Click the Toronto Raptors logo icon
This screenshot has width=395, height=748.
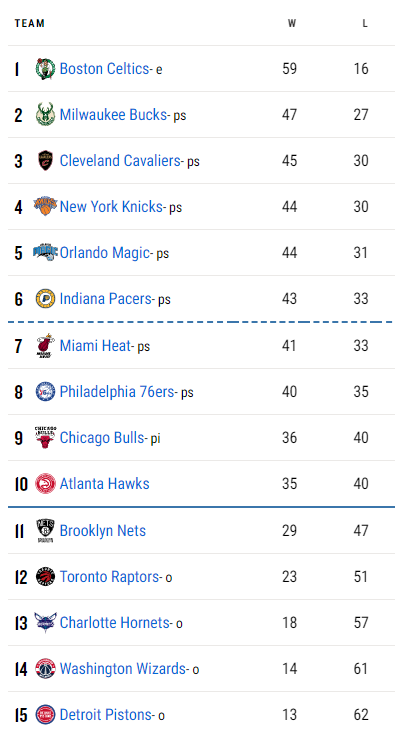click(x=45, y=577)
